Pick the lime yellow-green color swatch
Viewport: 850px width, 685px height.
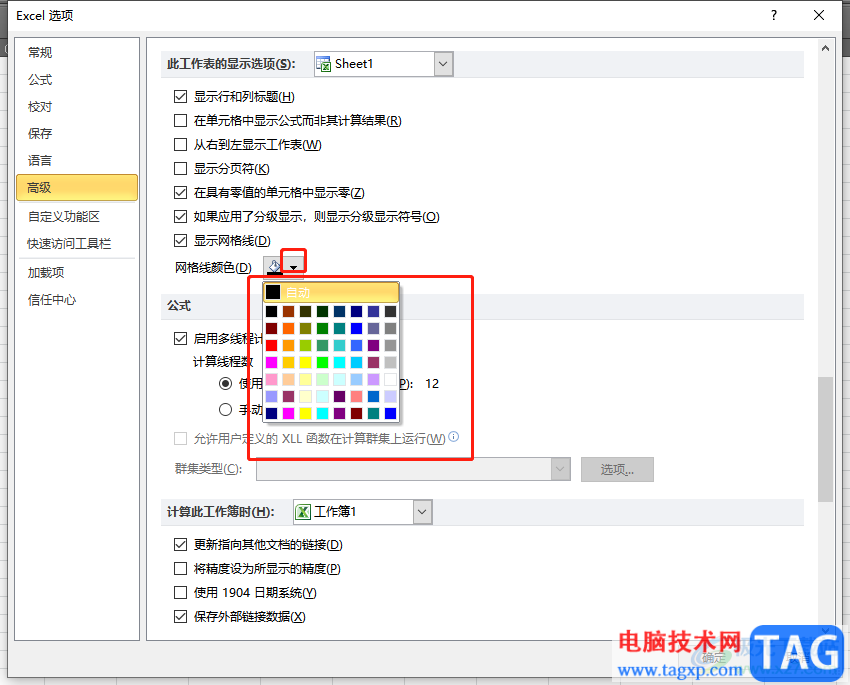pos(305,345)
